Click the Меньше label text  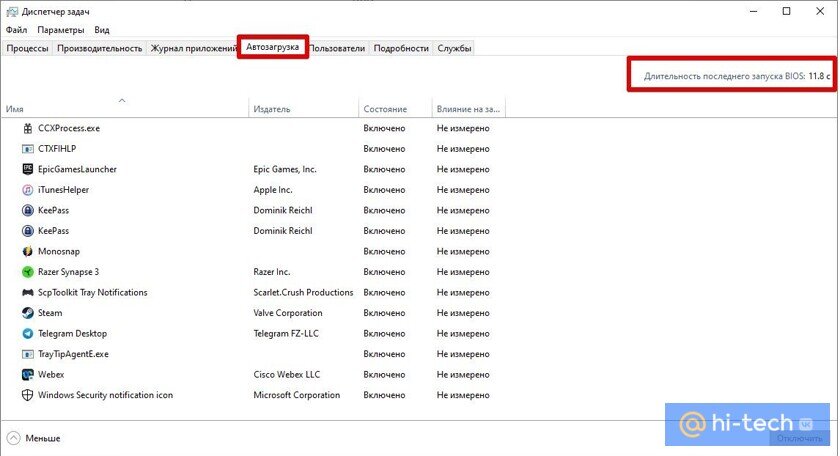(43, 438)
